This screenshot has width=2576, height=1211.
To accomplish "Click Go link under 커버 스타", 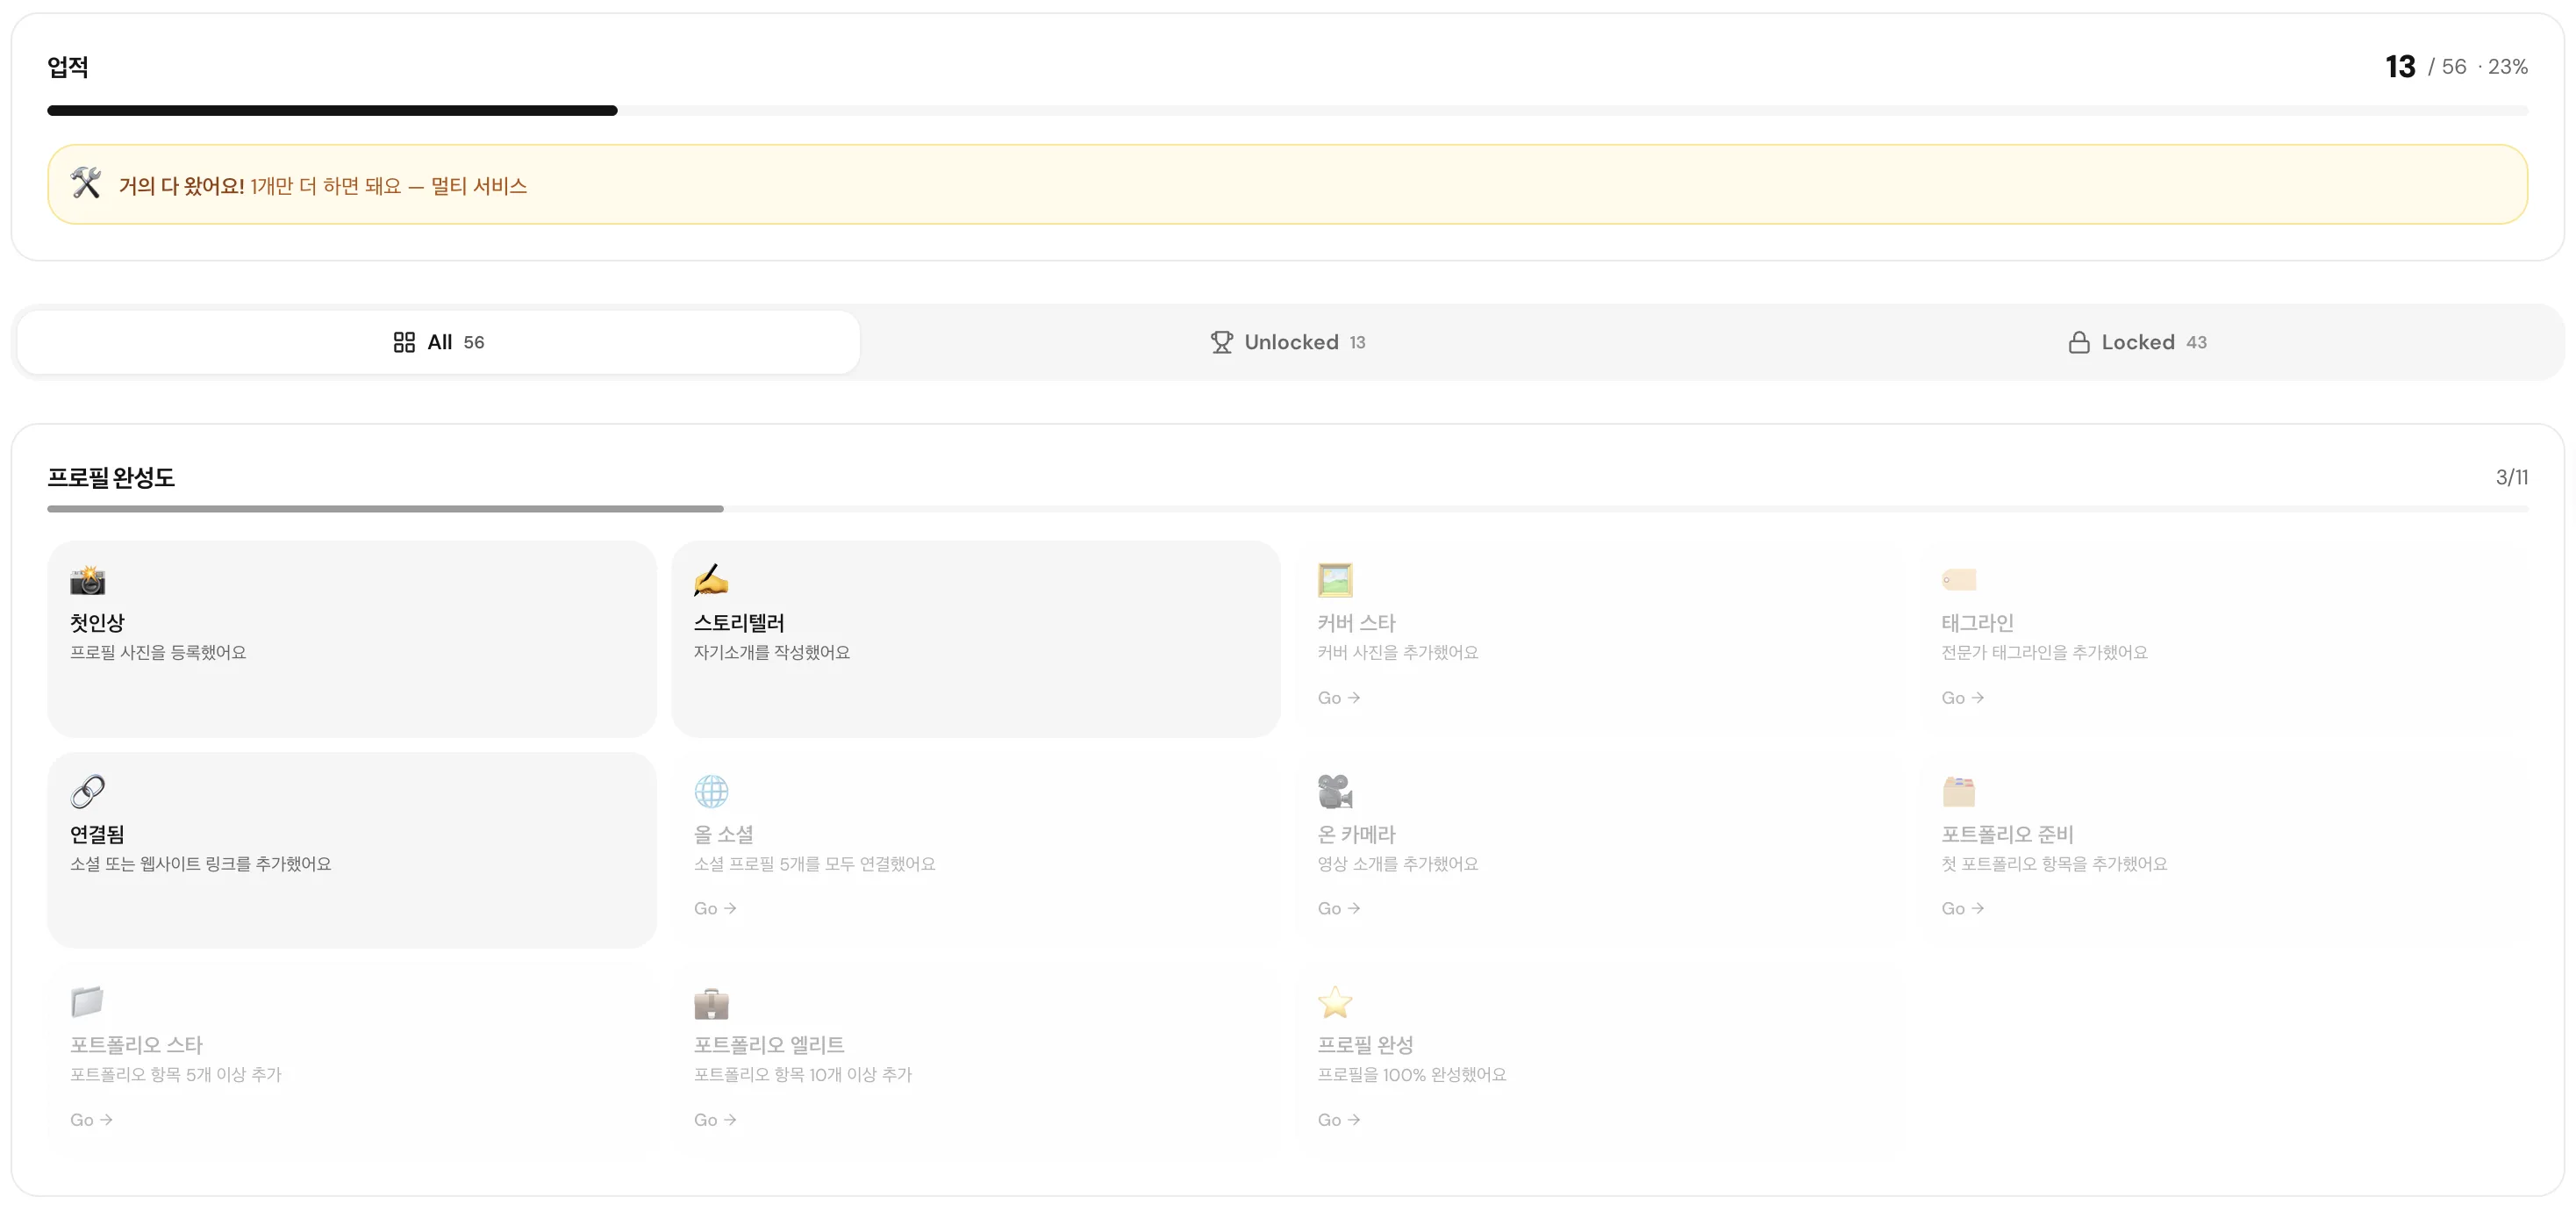I will click(x=1338, y=698).
